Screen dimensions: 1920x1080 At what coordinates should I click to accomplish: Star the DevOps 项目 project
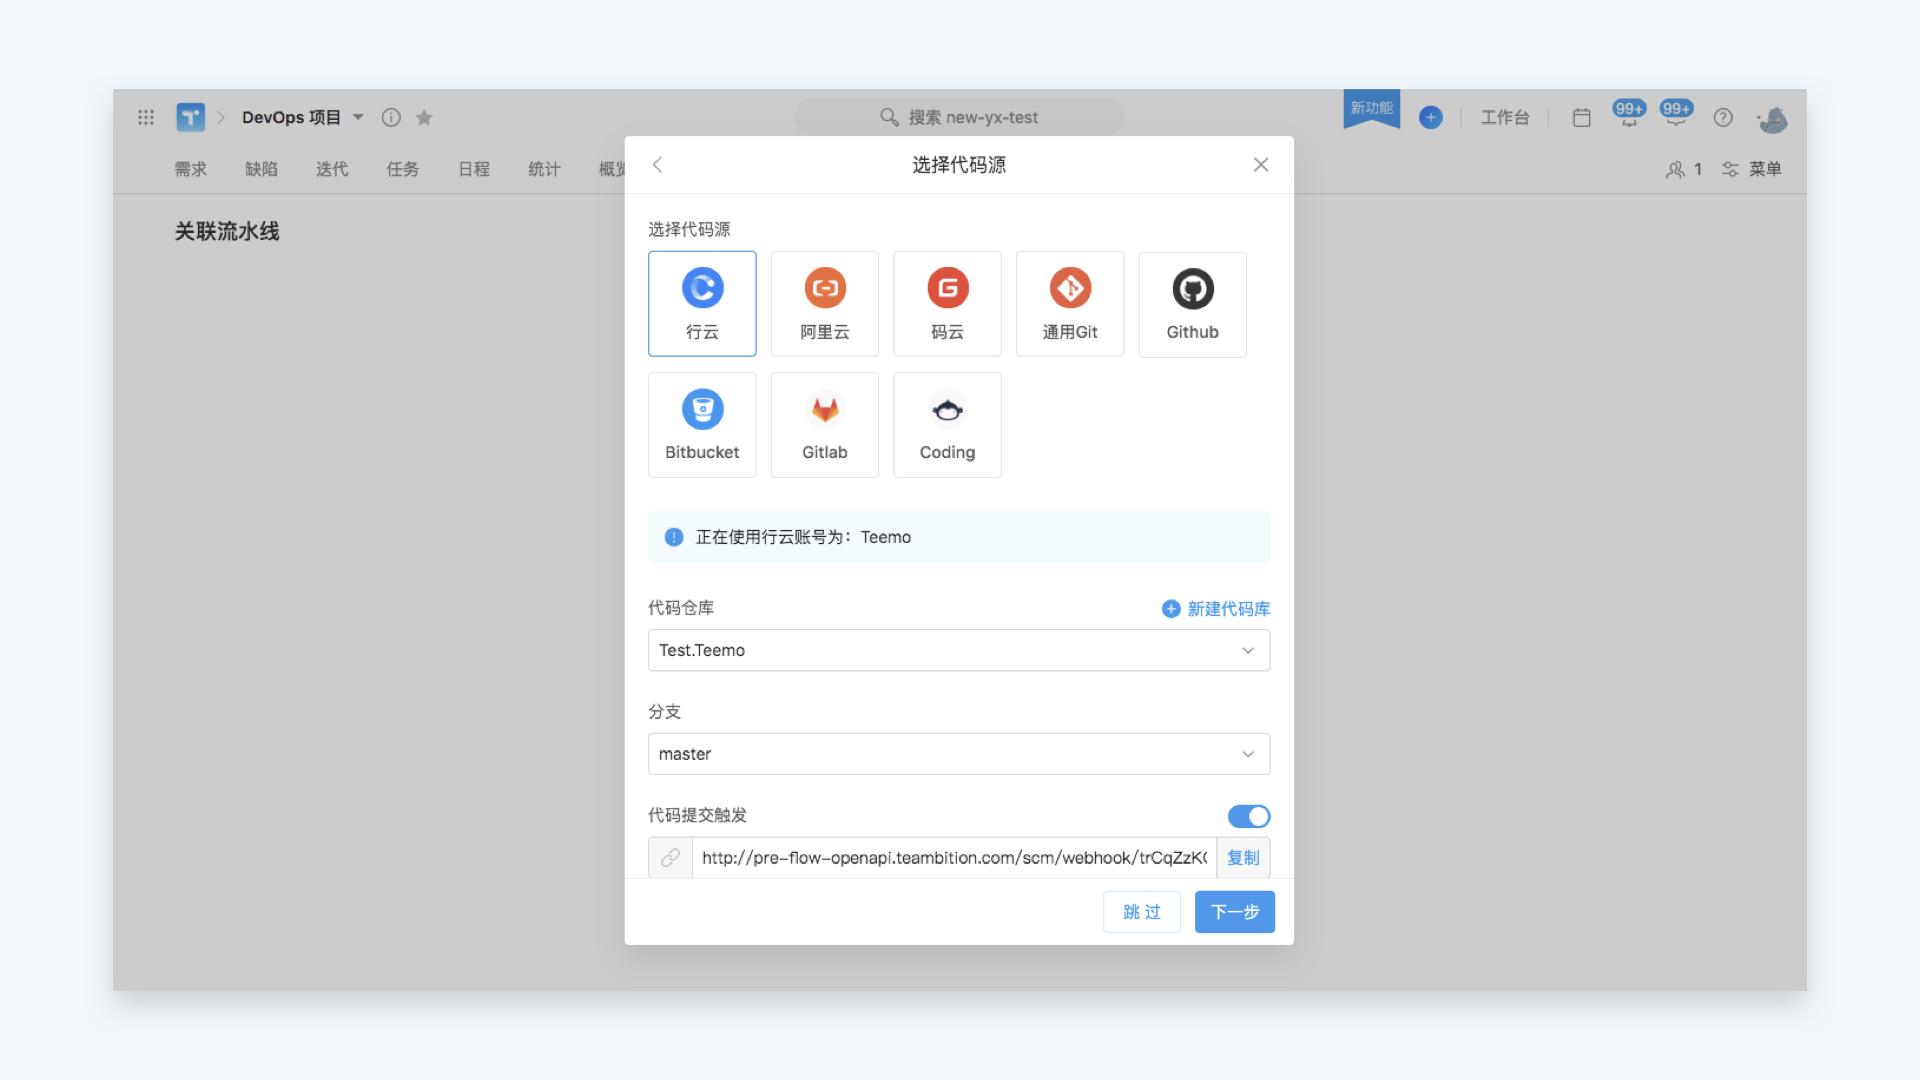point(424,117)
